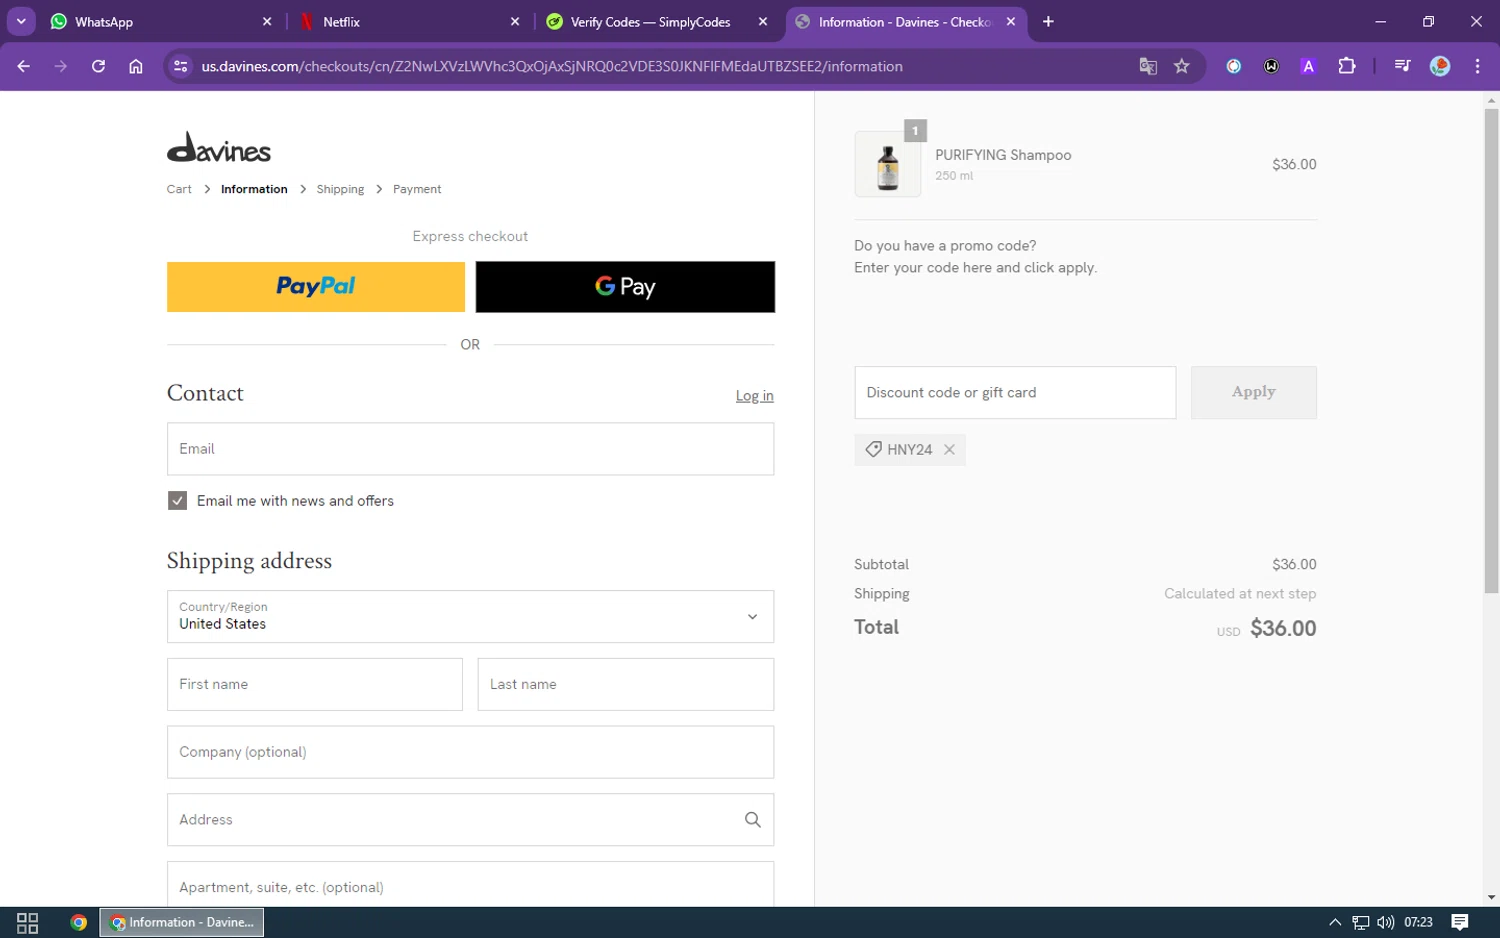This screenshot has width=1500, height=938.
Task: Focus the Email input field
Action: coord(470,449)
